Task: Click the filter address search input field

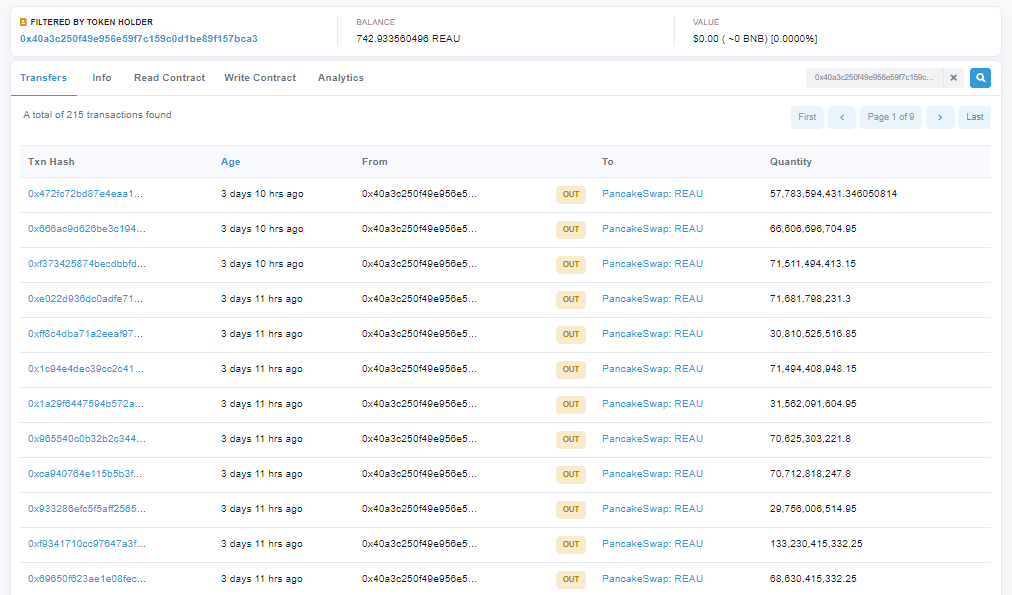Action: click(873, 78)
